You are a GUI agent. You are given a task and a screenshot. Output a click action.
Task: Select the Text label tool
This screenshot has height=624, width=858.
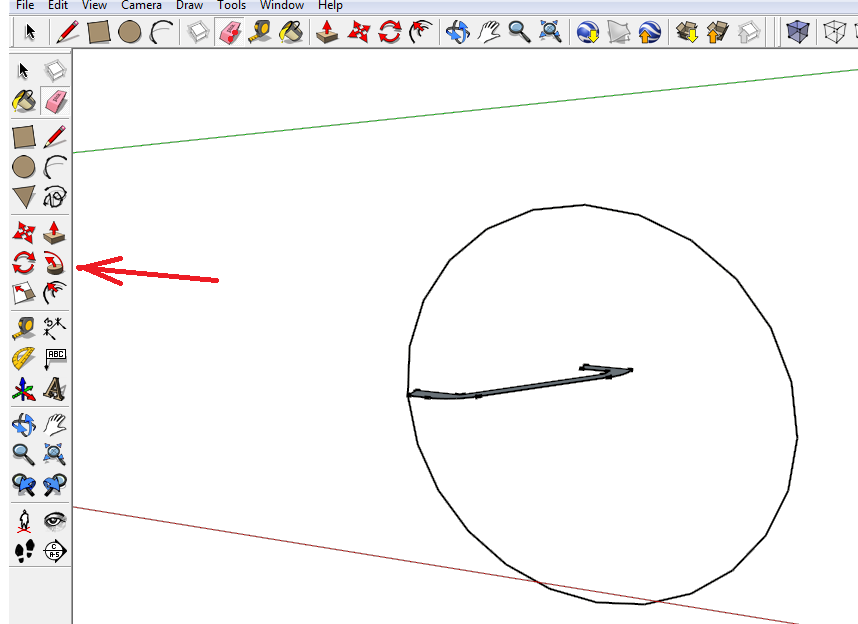coord(54,359)
